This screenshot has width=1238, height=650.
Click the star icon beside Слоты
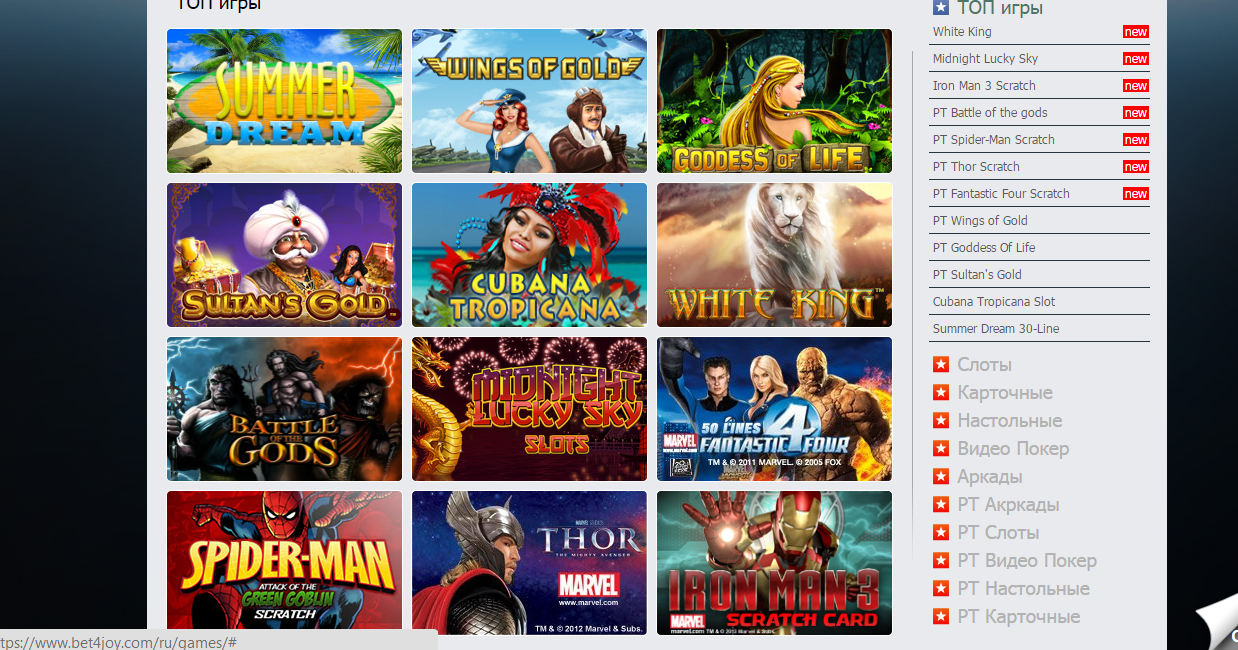[x=940, y=364]
